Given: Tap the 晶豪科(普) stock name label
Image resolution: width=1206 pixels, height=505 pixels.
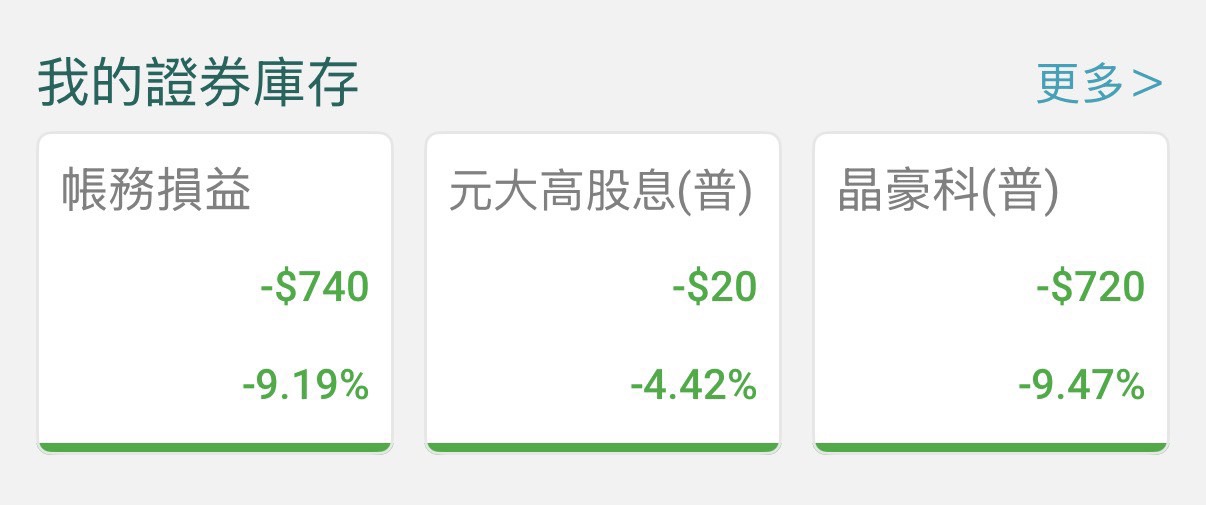Looking at the screenshot, I should (946, 191).
